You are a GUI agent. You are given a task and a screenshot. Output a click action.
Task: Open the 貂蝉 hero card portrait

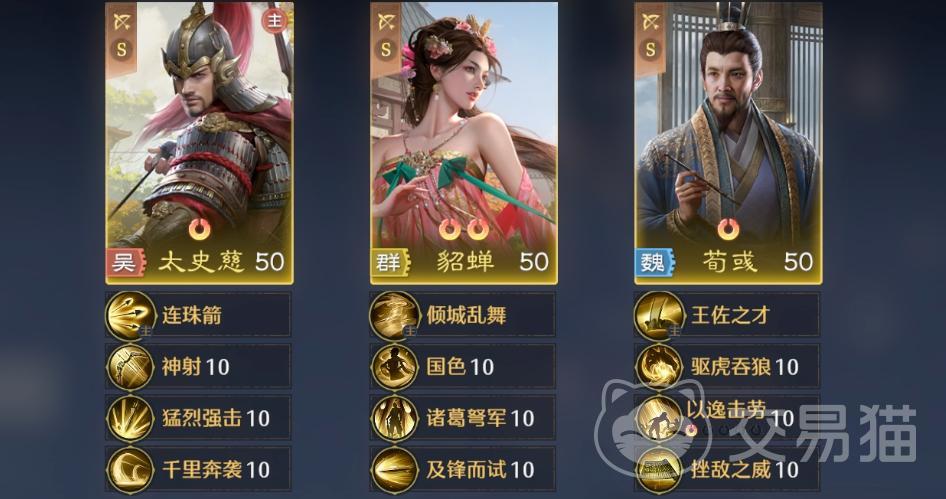point(463,143)
